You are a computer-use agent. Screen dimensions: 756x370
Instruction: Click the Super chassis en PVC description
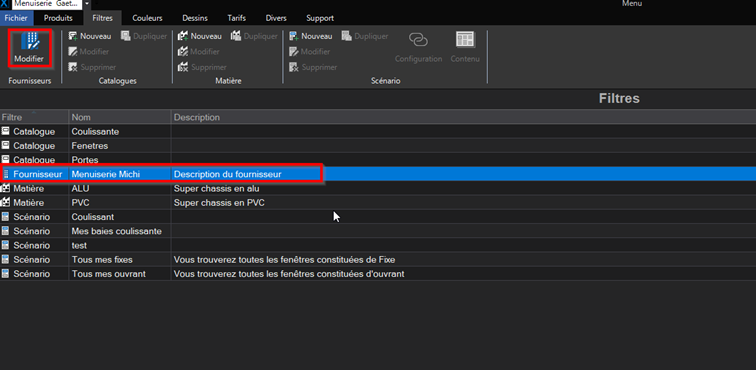219,203
